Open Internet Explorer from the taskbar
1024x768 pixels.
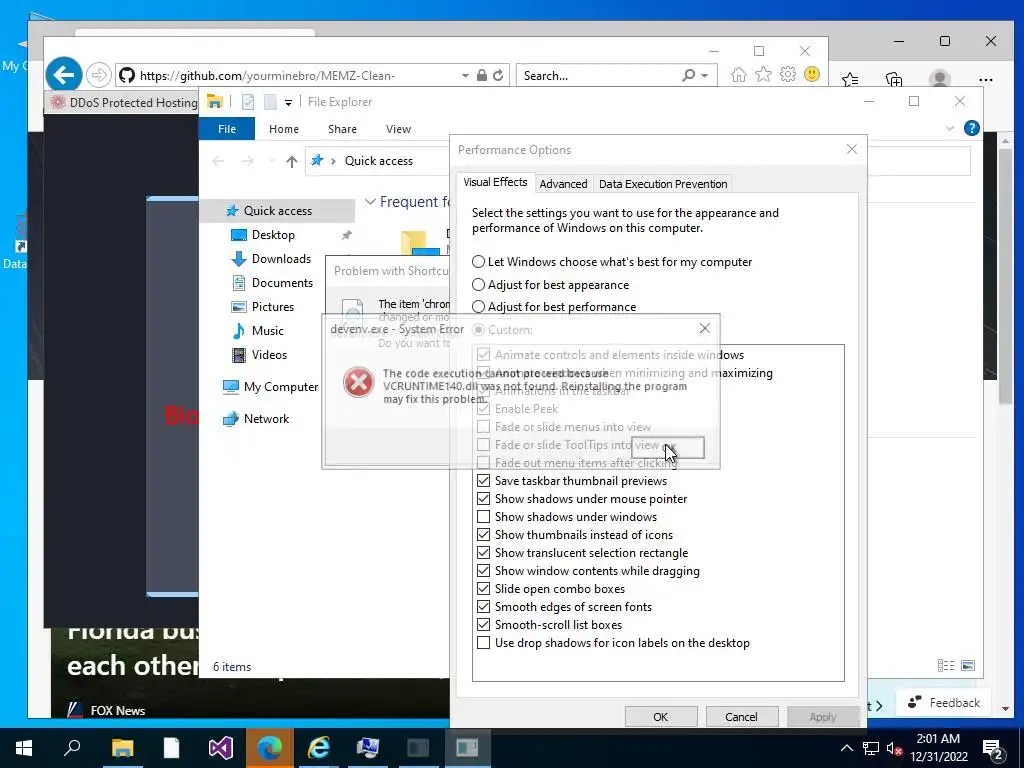pos(319,748)
